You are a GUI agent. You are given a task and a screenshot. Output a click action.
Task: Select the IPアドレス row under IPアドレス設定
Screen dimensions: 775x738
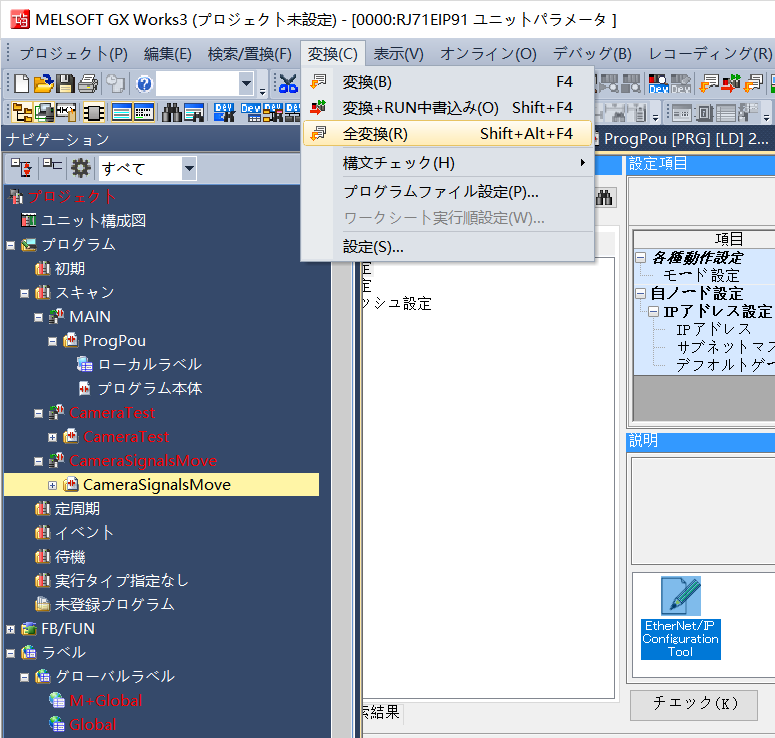713,329
